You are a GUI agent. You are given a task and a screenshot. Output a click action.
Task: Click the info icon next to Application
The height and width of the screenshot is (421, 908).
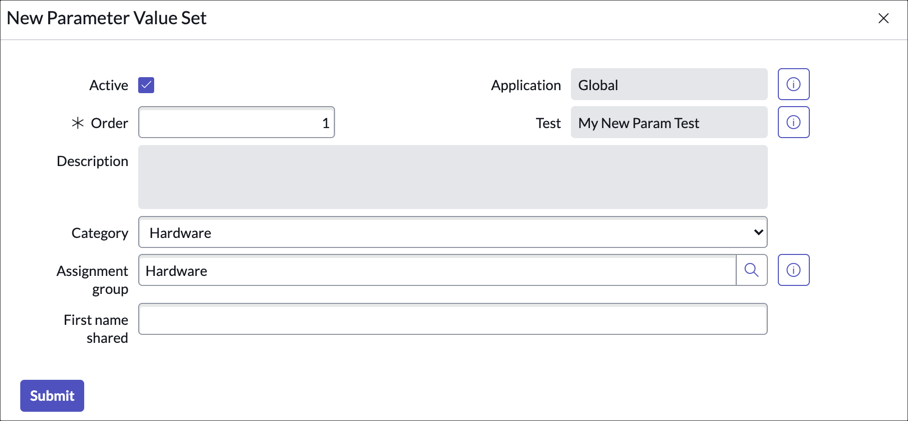pyautogui.click(x=793, y=85)
